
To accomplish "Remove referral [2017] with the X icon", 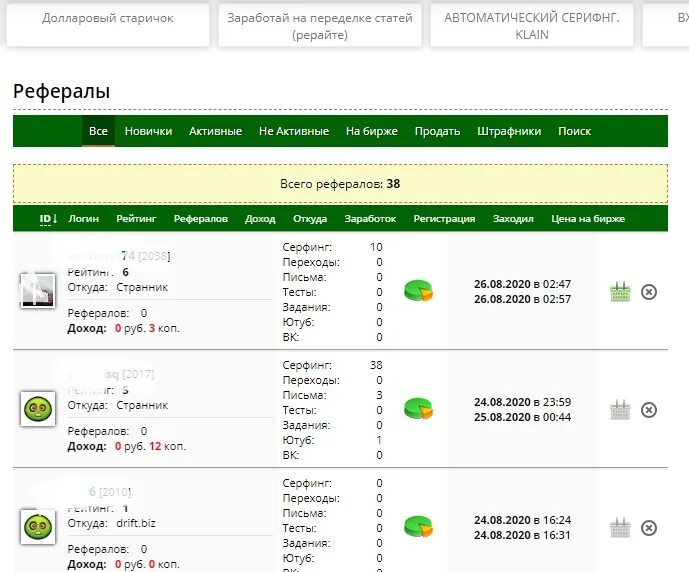I will coord(649,410).
